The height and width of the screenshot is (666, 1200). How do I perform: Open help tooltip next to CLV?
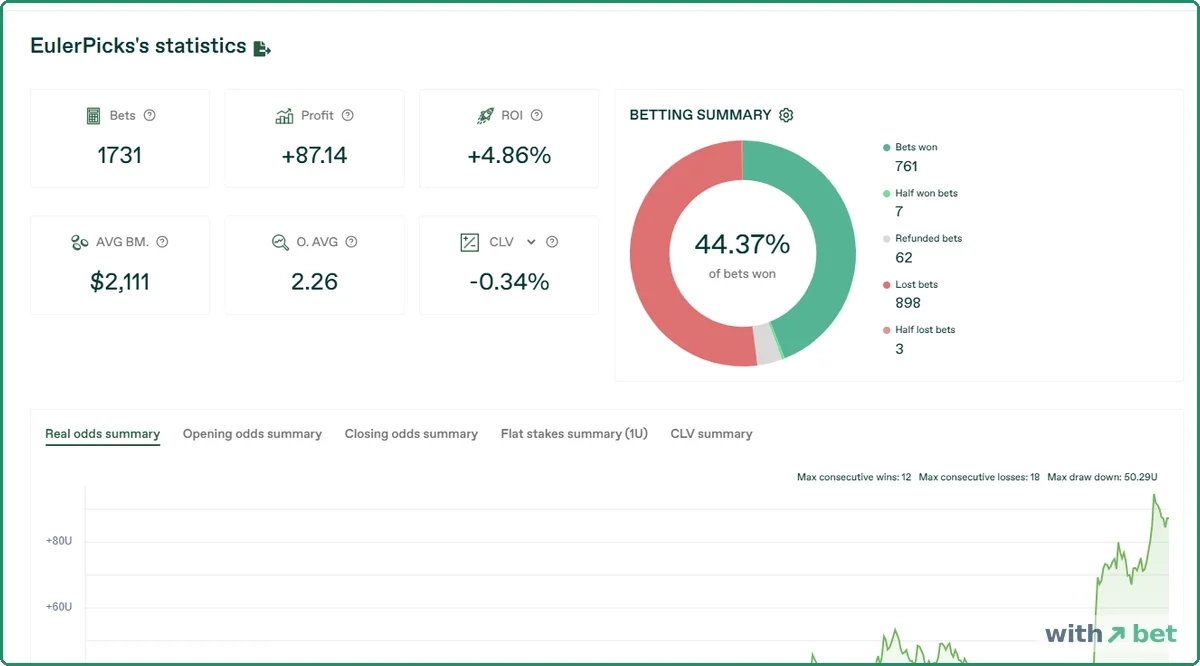tap(552, 241)
